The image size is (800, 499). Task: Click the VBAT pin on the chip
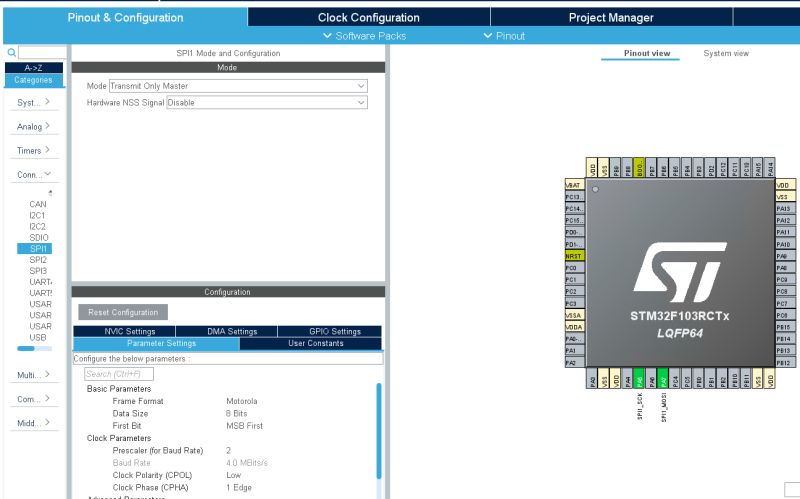coord(574,185)
